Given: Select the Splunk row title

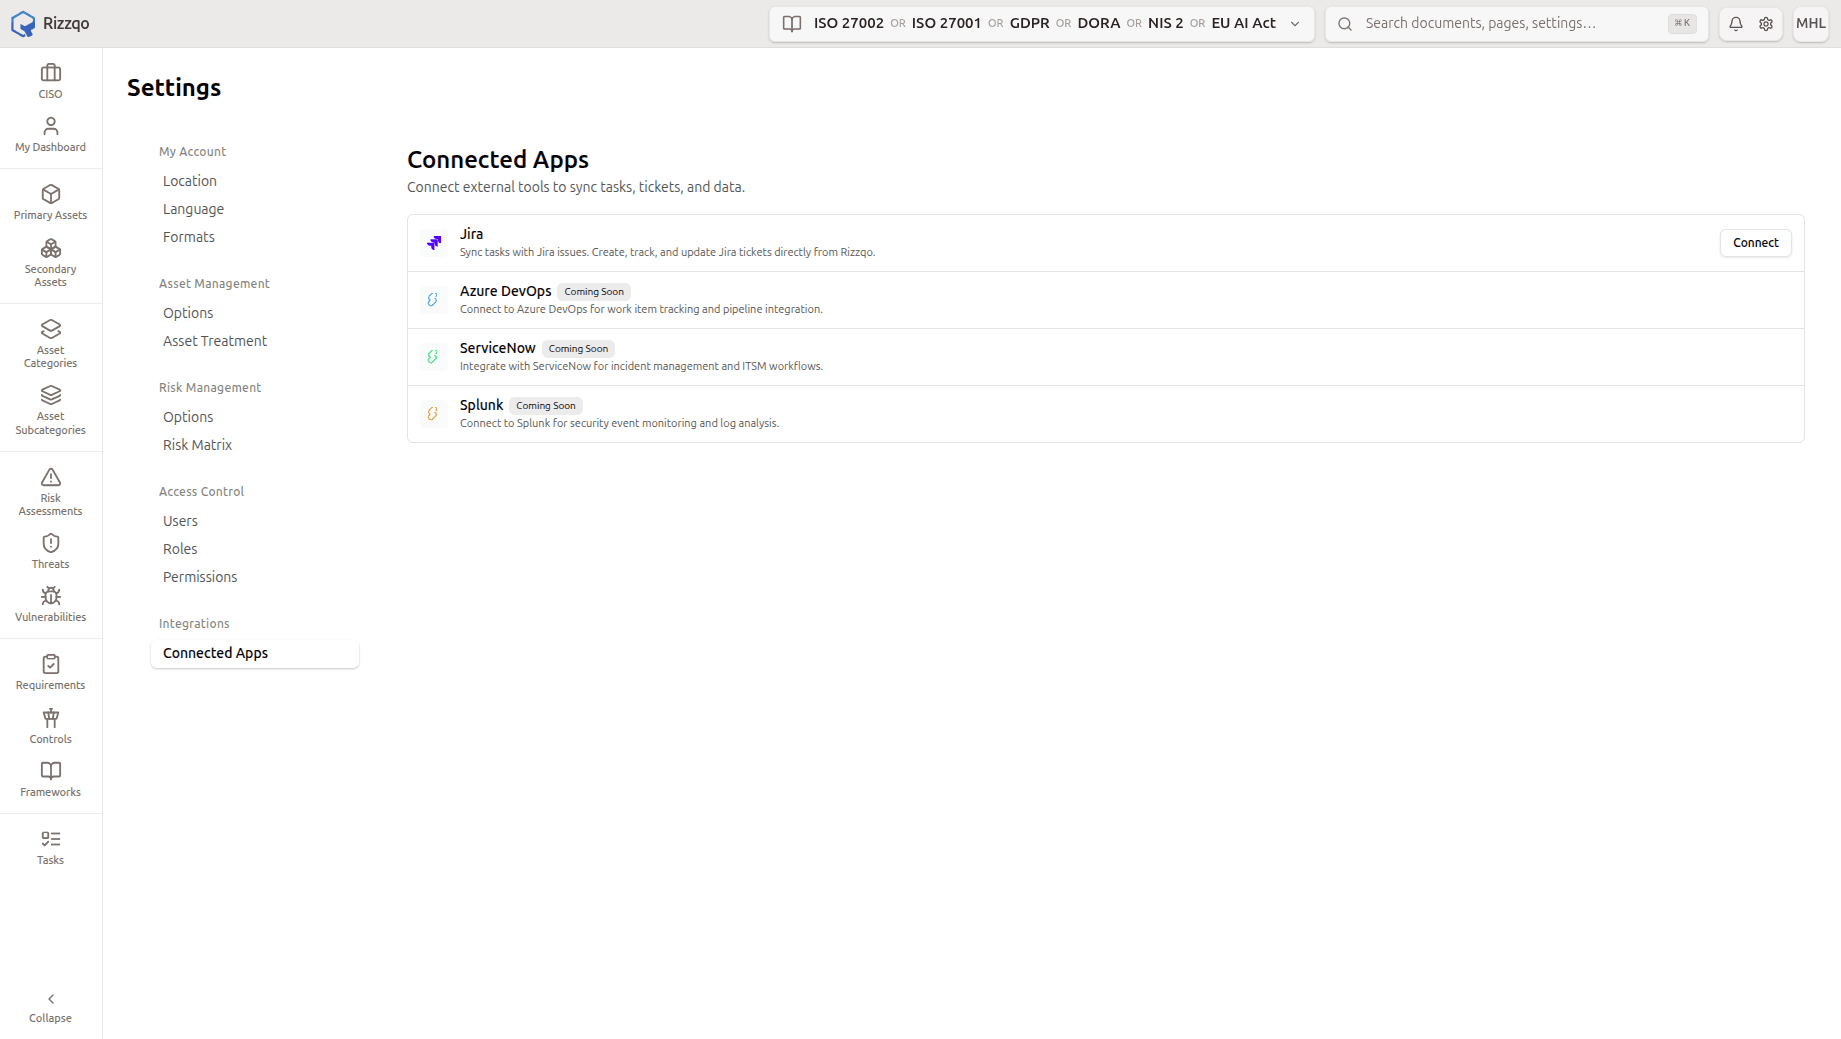Looking at the screenshot, I should (x=481, y=405).
